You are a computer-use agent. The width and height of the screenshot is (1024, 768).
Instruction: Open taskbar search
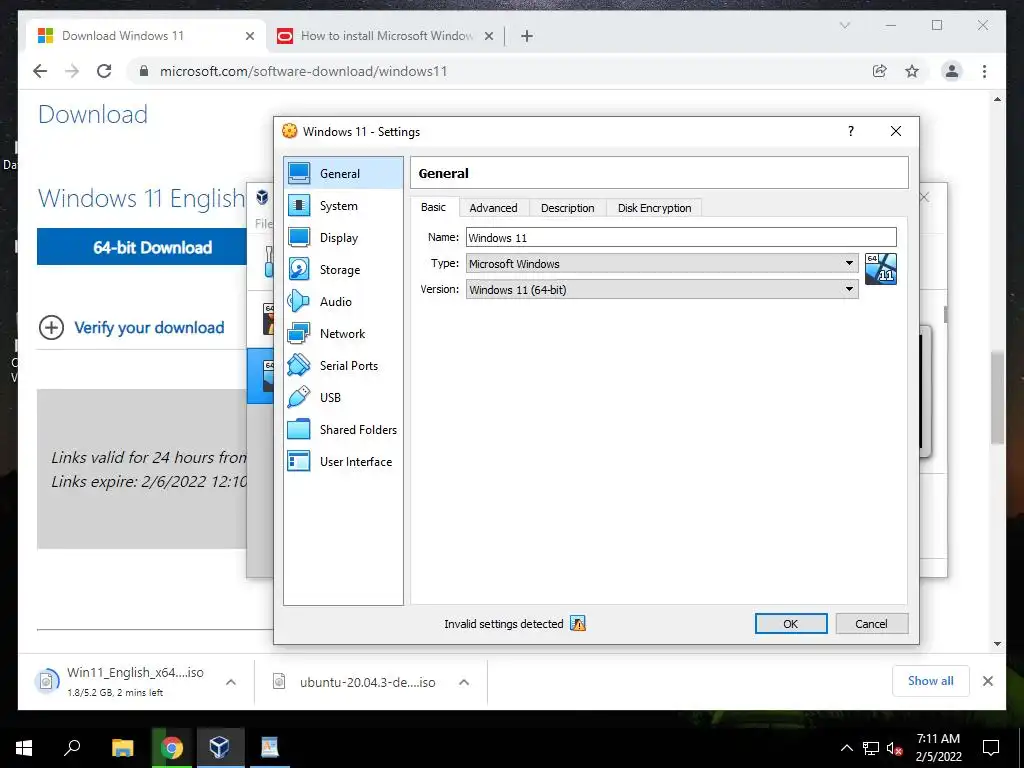72,747
